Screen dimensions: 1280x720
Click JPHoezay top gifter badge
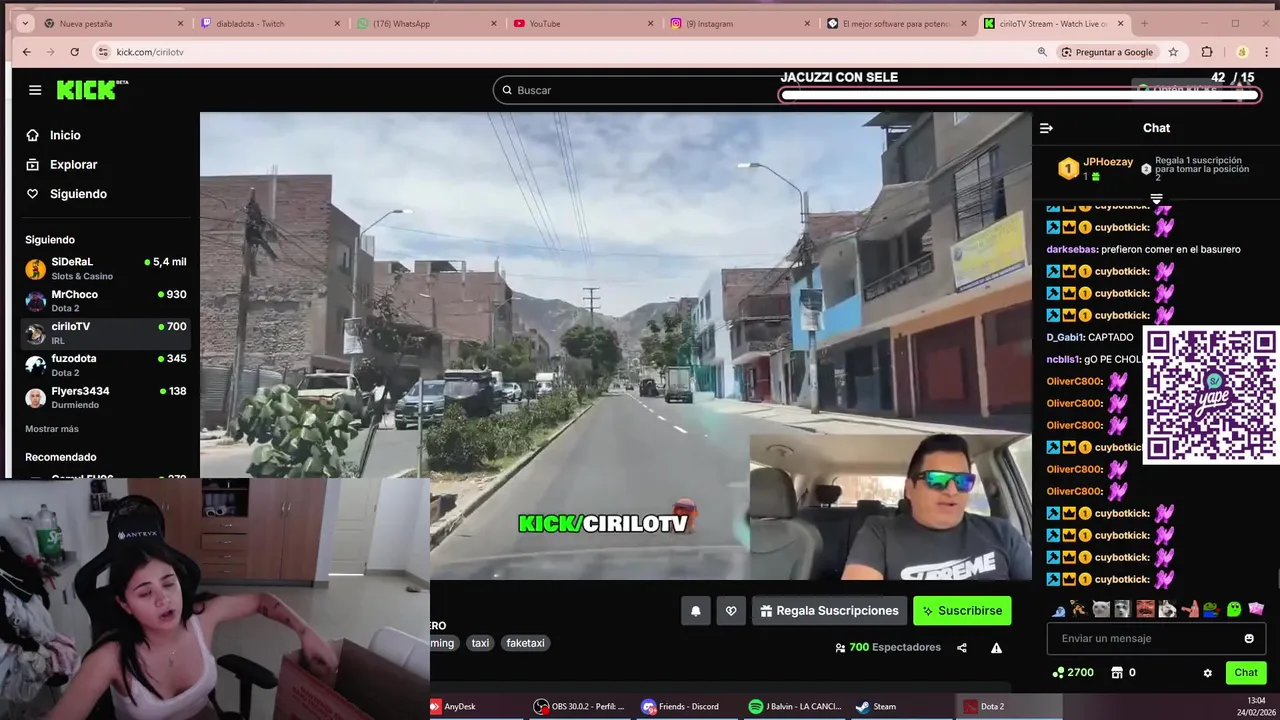tap(1068, 169)
